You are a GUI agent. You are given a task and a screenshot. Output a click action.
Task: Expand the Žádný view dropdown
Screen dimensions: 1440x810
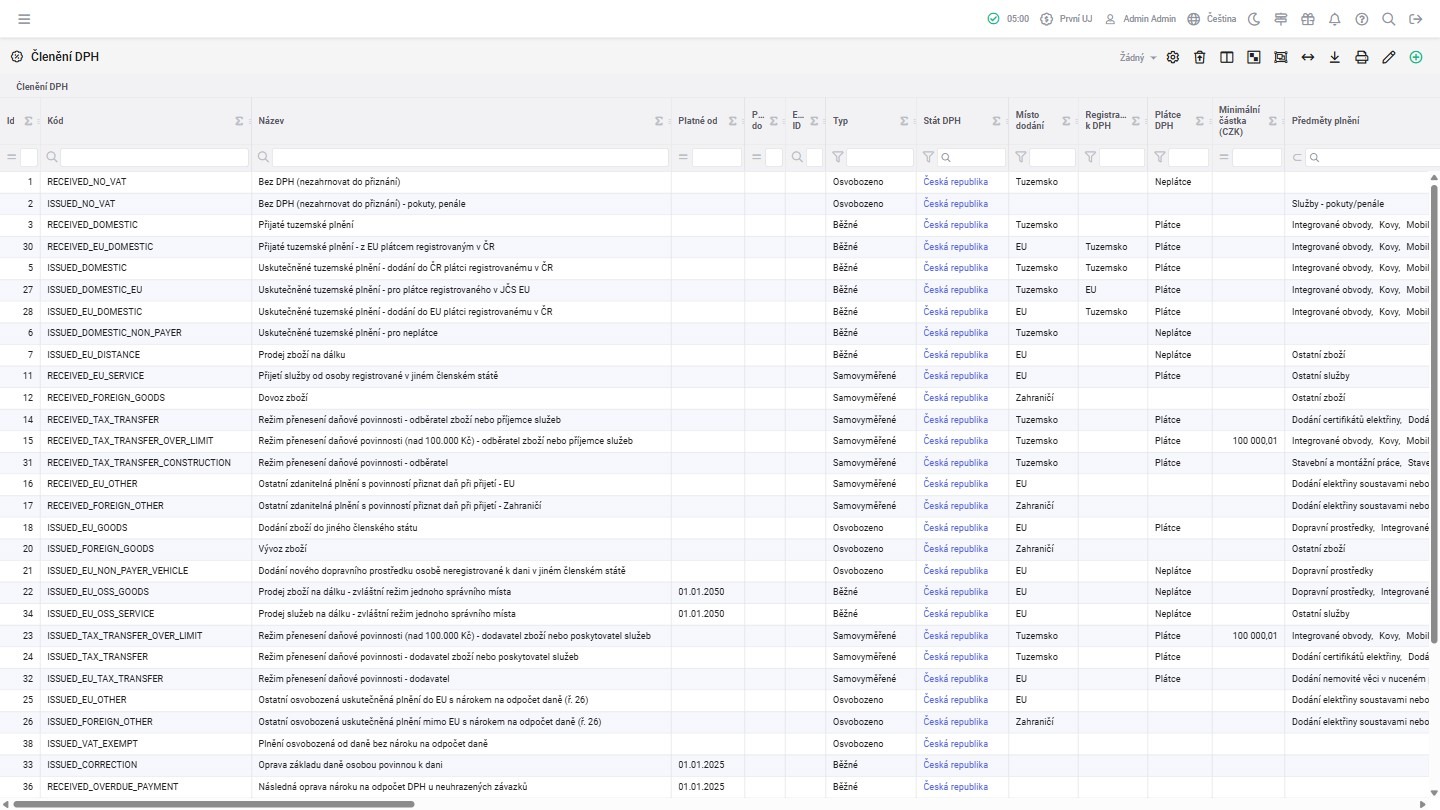pos(1137,58)
